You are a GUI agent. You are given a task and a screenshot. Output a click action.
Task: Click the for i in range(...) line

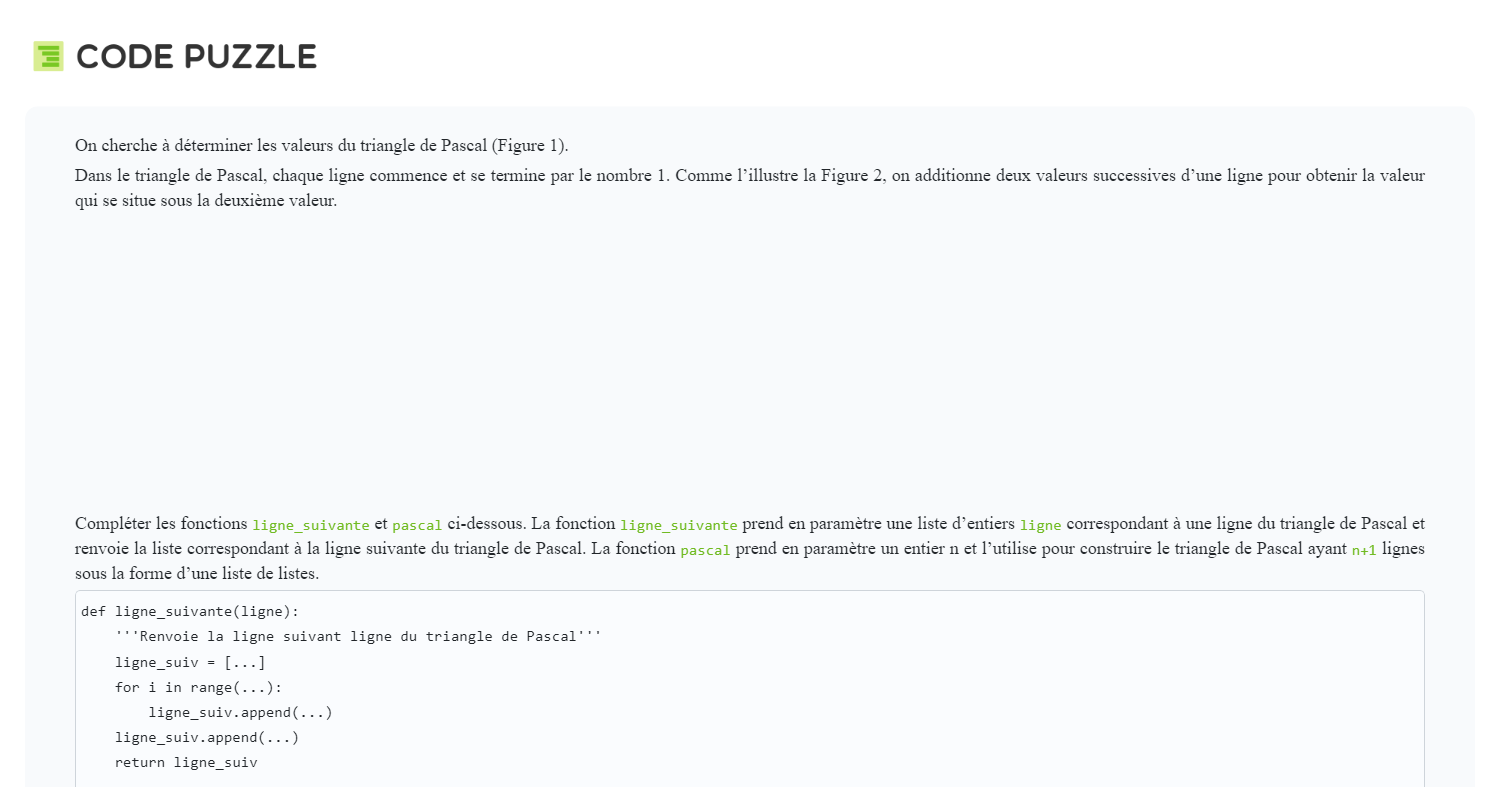(199, 687)
